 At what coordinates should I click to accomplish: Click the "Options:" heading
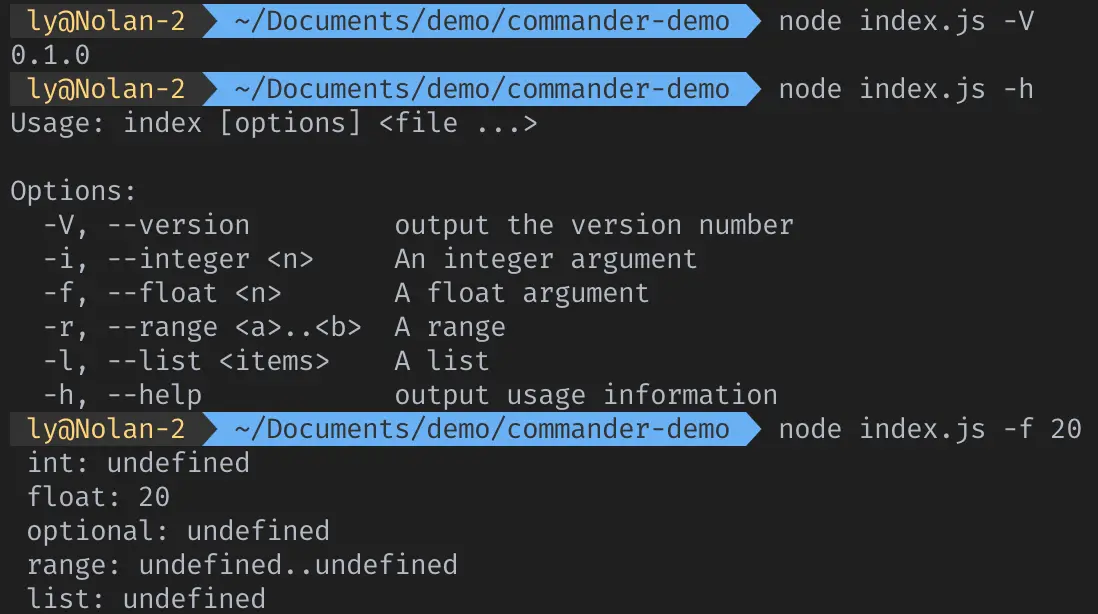click(x=73, y=191)
